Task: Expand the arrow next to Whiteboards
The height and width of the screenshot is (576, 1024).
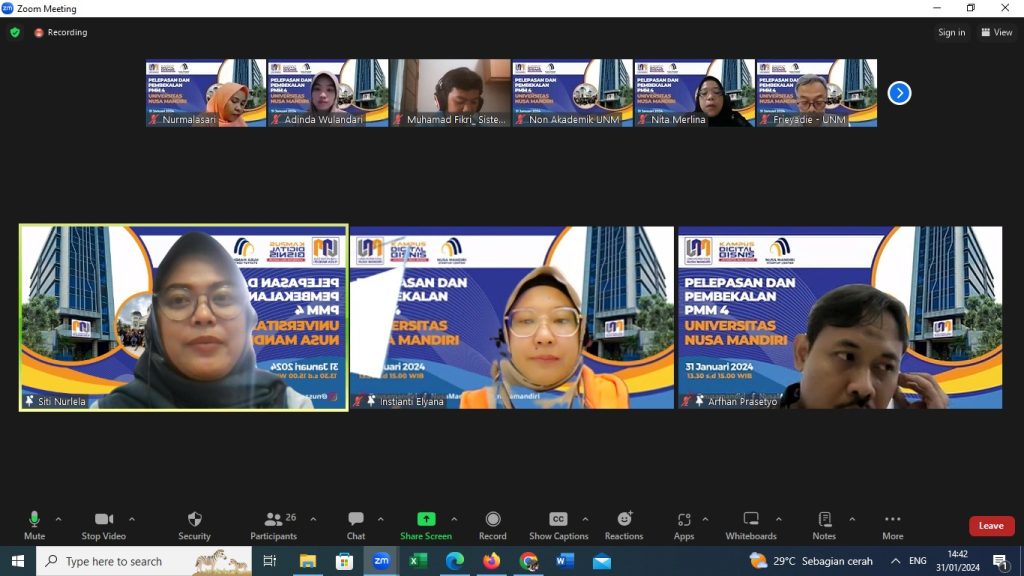Action: click(x=778, y=519)
